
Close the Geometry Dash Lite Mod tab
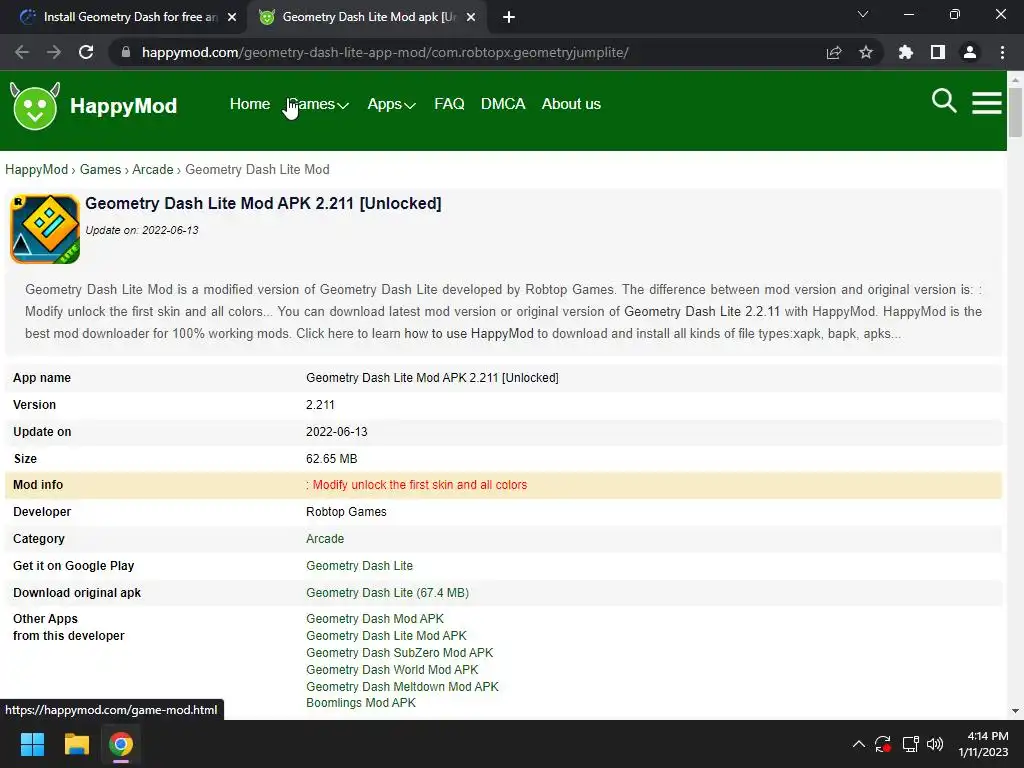[x=471, y=18]
